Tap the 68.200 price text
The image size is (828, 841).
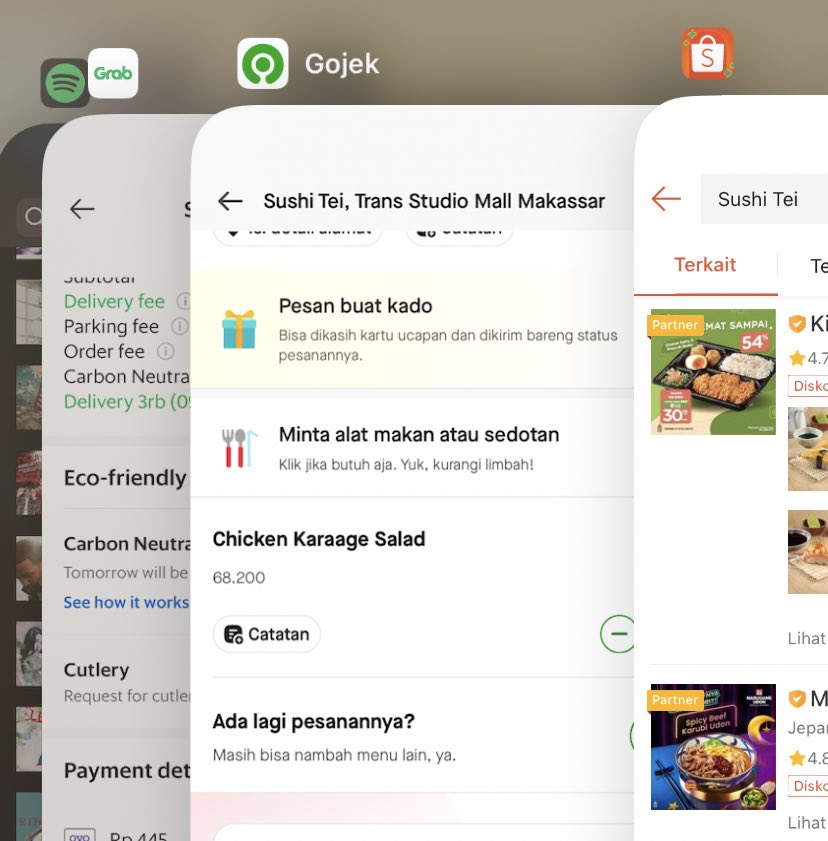239,578
